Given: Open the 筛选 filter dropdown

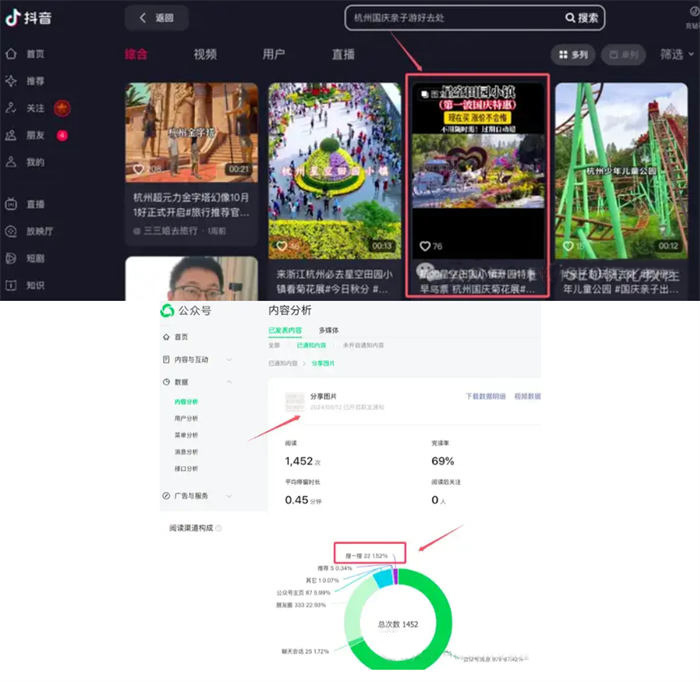Looking at the screenshot, I should point(675,54).
